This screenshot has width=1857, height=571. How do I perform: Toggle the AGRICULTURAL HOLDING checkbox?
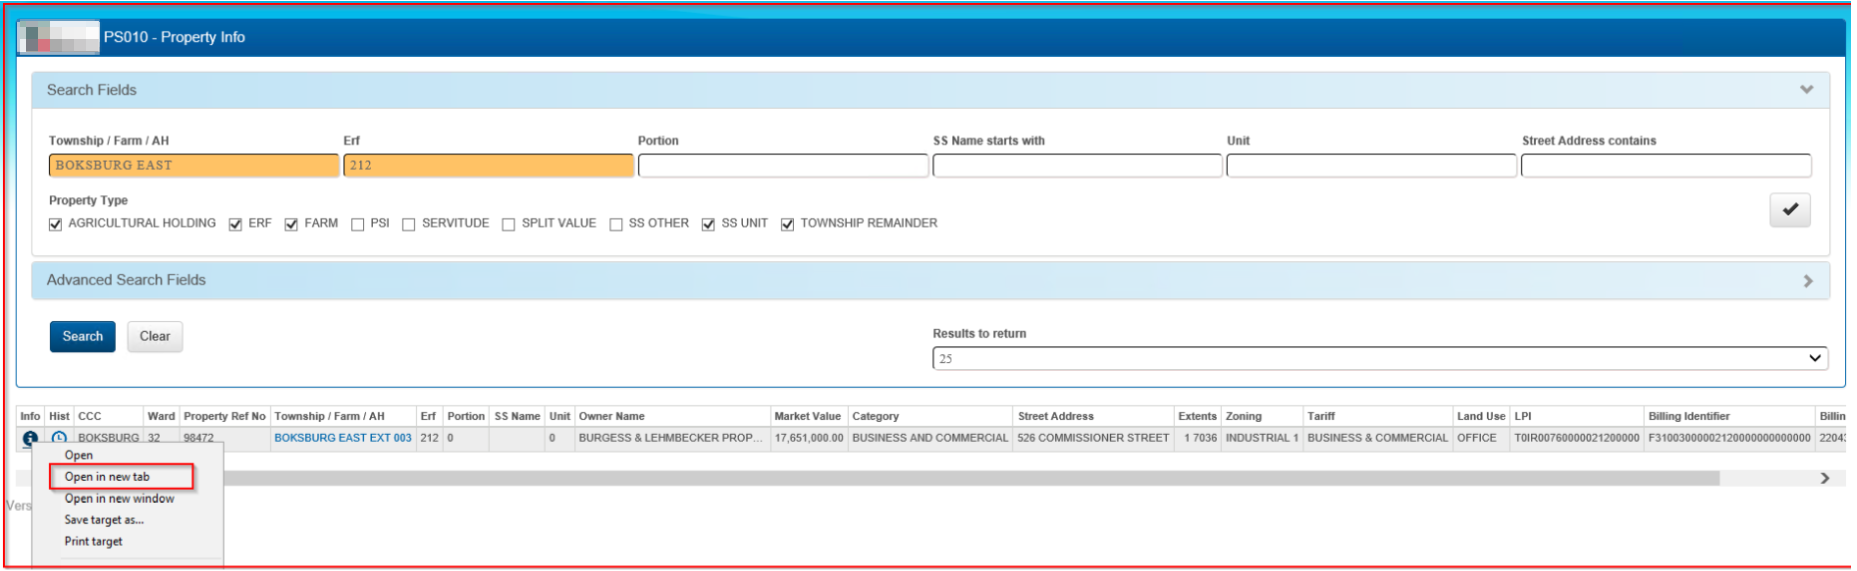click(56, 224)
